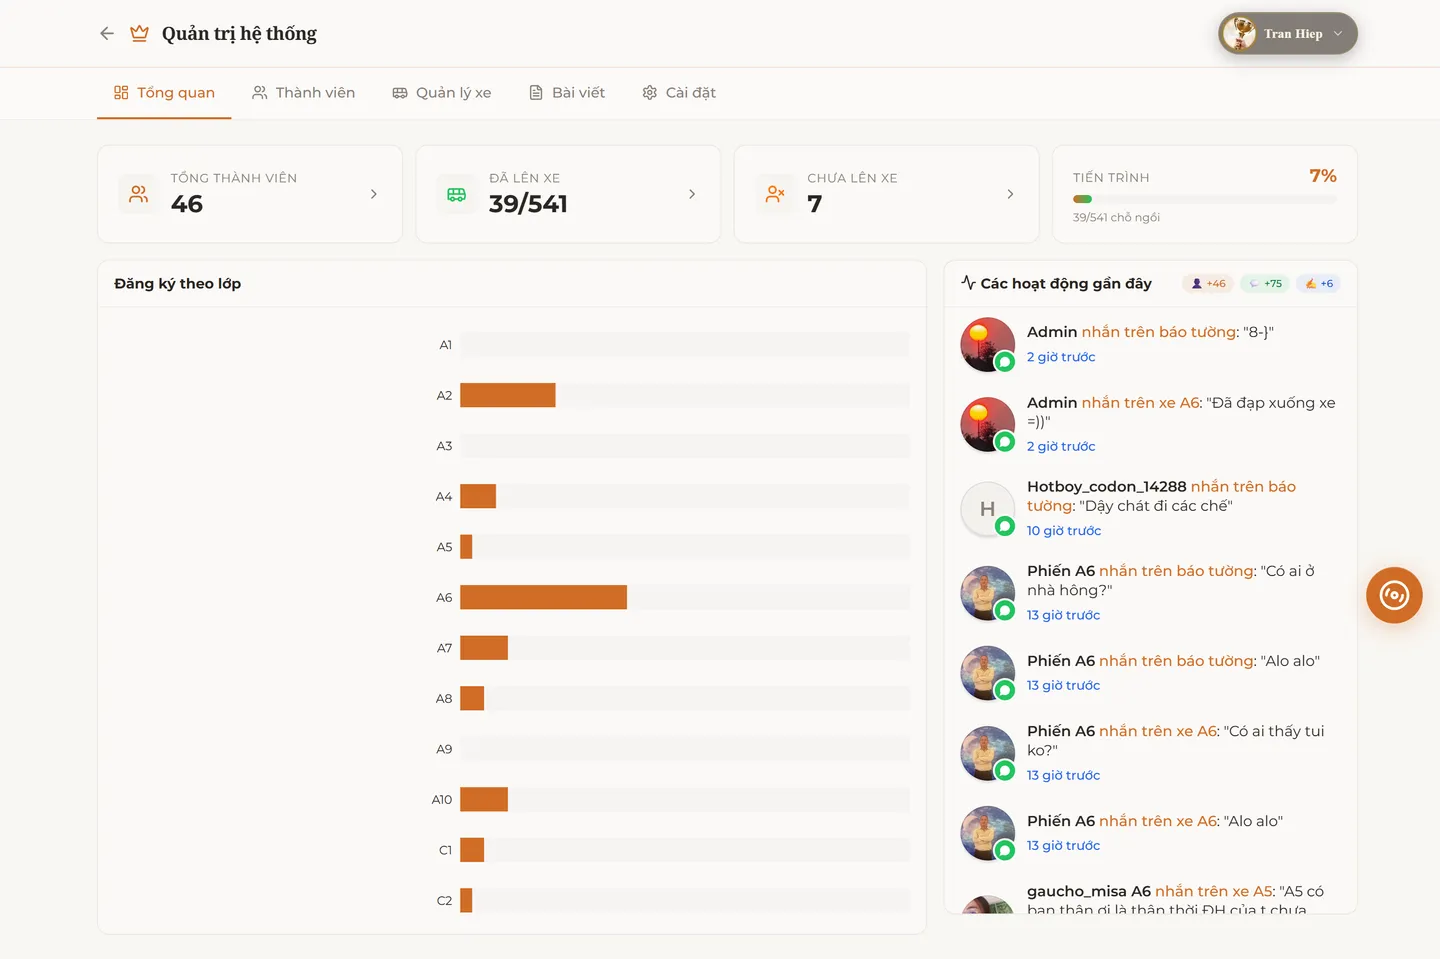
Task: Open the Quản lý xe tab
Action: (441, 93)
